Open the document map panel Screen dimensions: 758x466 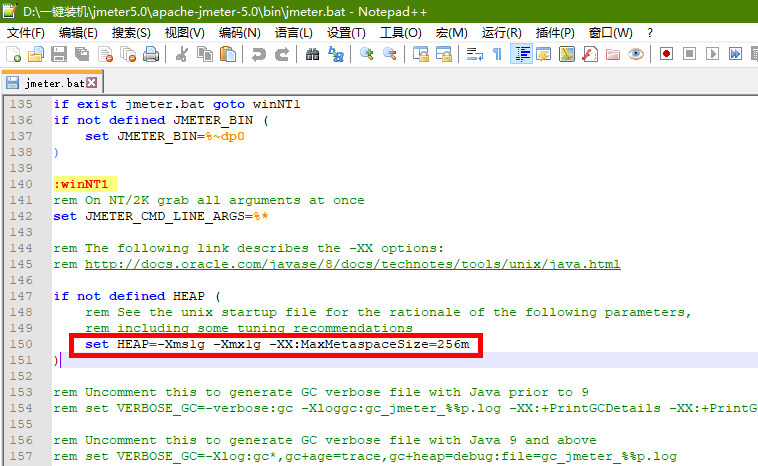point(567,54)
